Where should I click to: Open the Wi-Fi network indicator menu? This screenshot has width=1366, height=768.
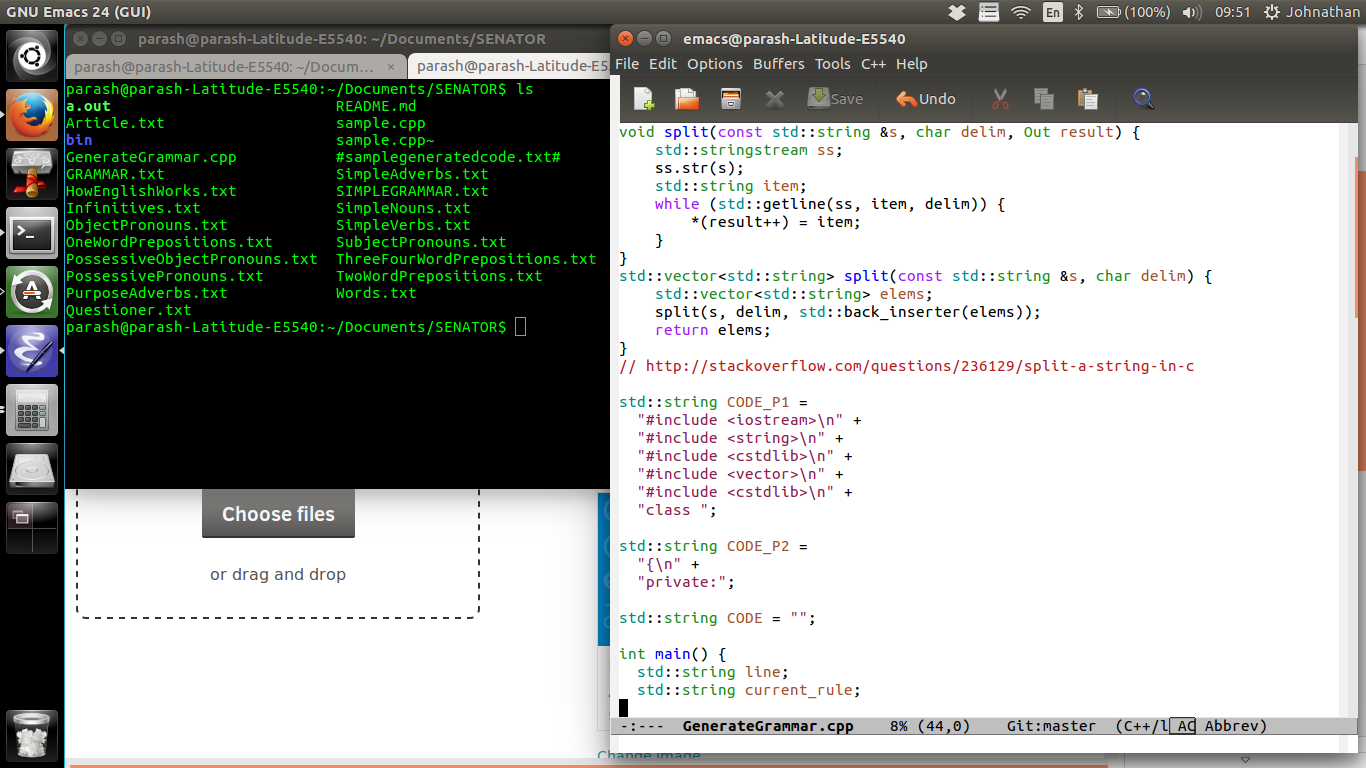1021,12
